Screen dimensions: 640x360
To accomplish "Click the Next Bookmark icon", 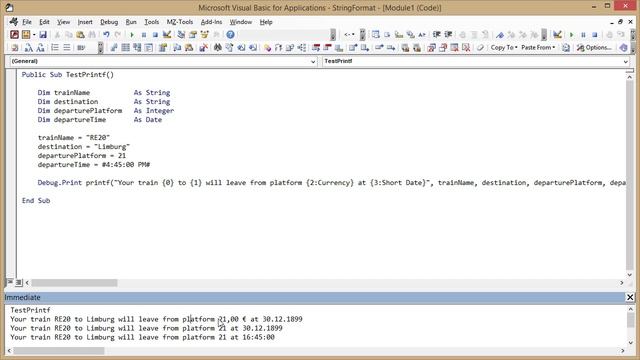I will point(511,35).
